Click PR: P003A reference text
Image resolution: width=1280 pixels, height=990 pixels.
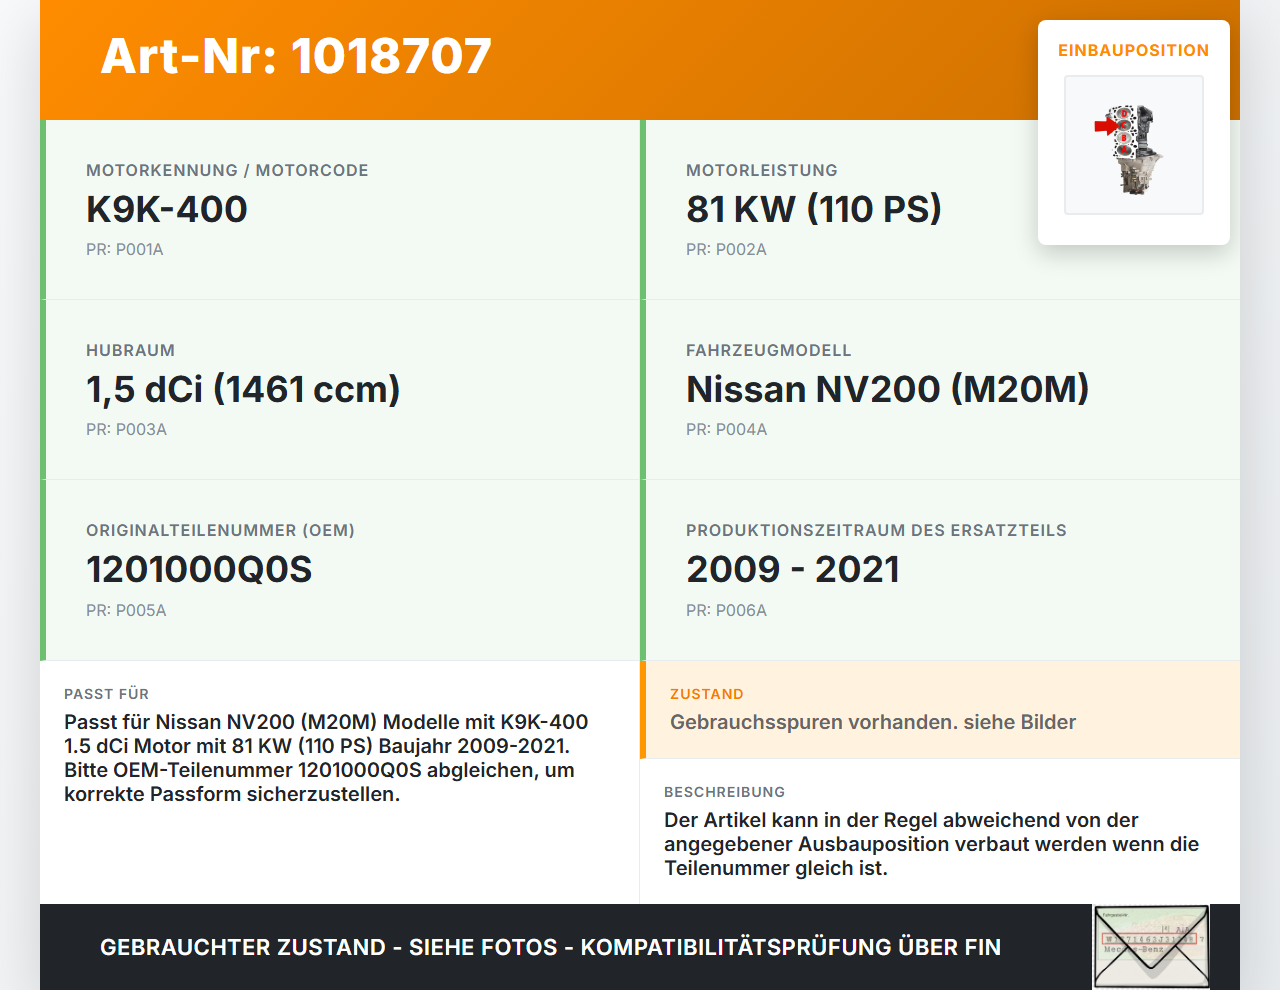126,429
